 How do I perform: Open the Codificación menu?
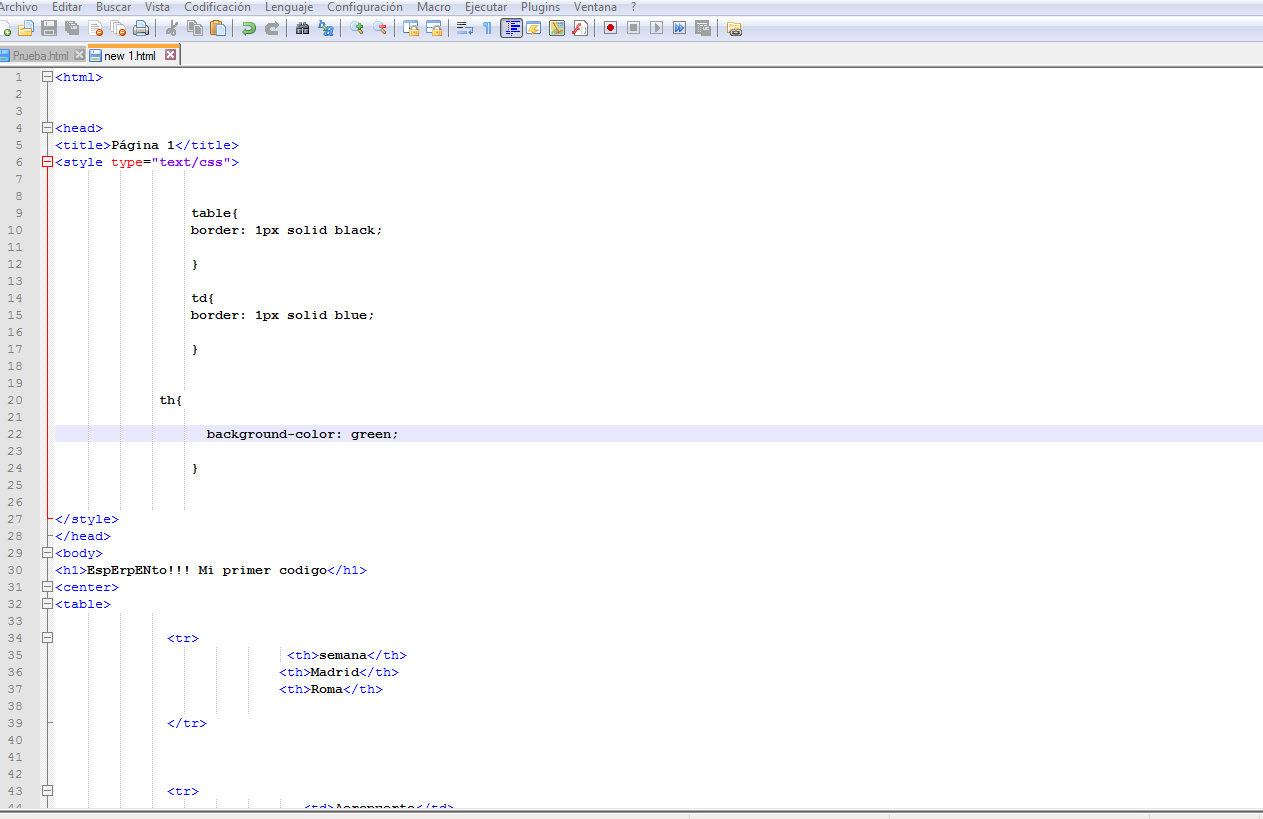217,7
